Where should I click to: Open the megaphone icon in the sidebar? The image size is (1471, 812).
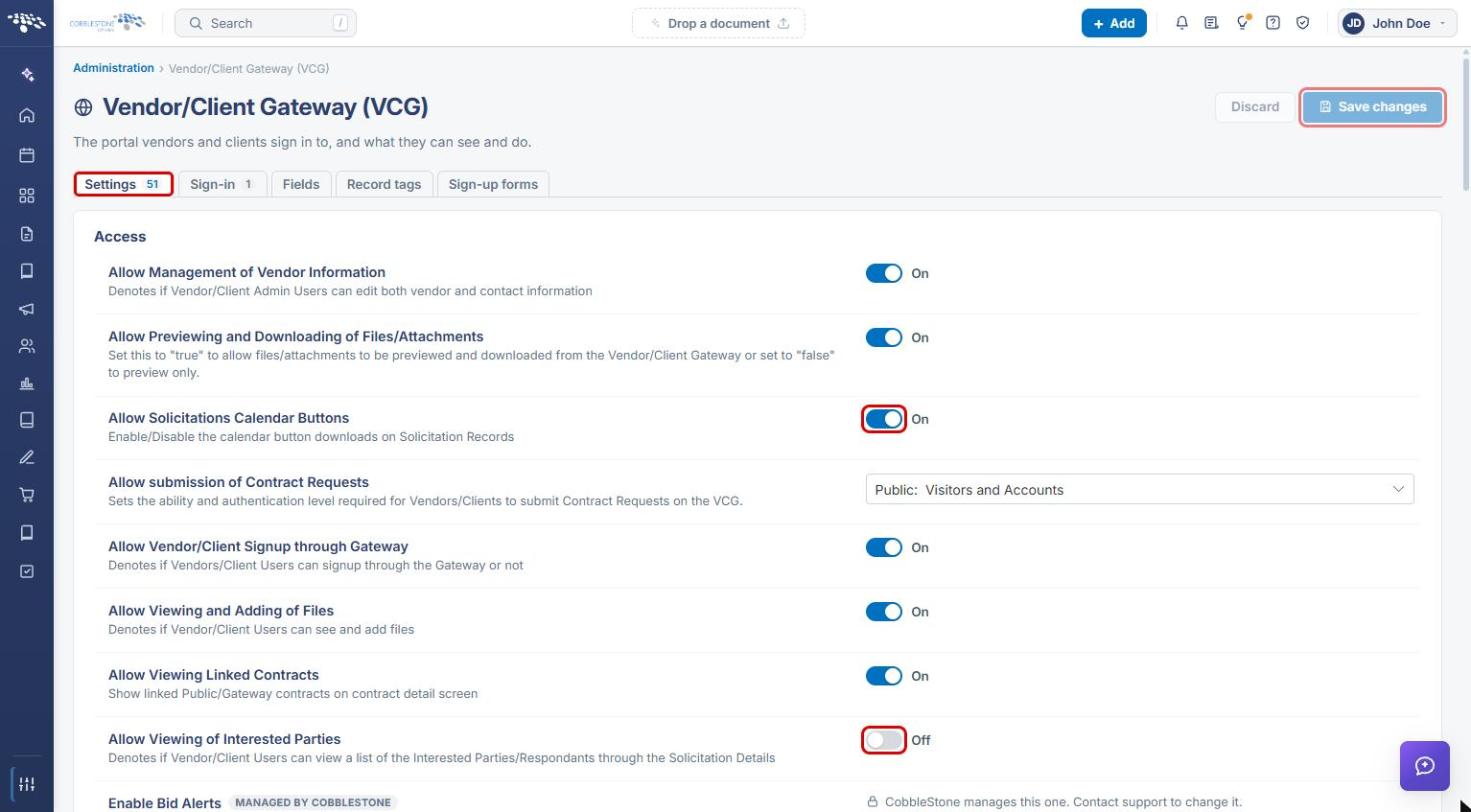point(27,309)
